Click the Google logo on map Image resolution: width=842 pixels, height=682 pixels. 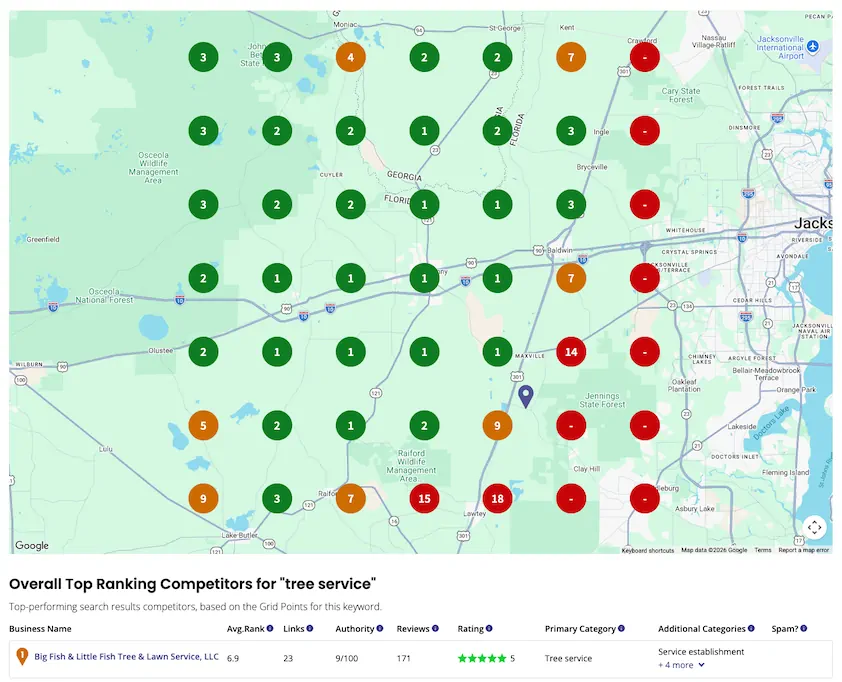click(x=32, y=545)
